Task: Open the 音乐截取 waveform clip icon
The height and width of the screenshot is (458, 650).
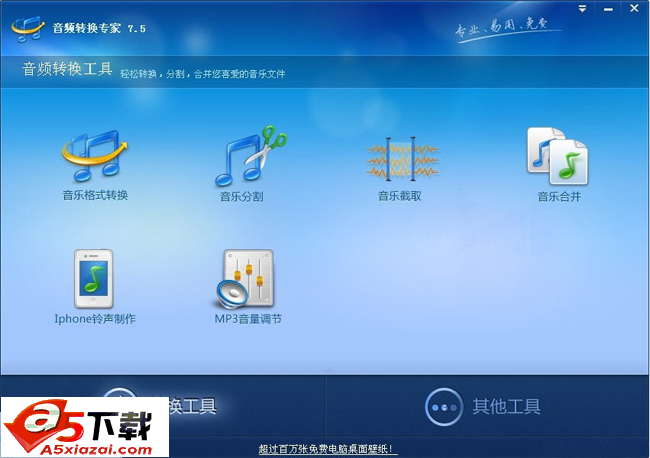Action: 402,159
